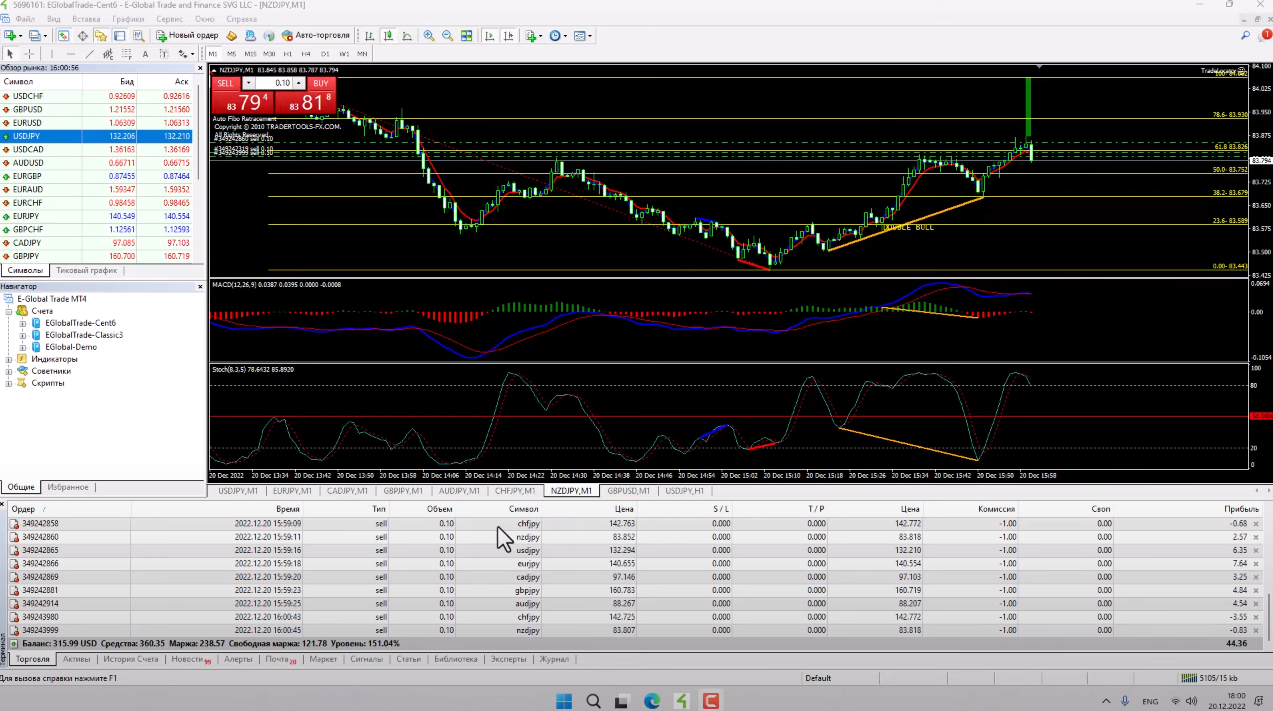Open the chart periodicity clock dropdown
Image resolution: width=1273 pixels, height=711 pixels.
coord(558,35)
